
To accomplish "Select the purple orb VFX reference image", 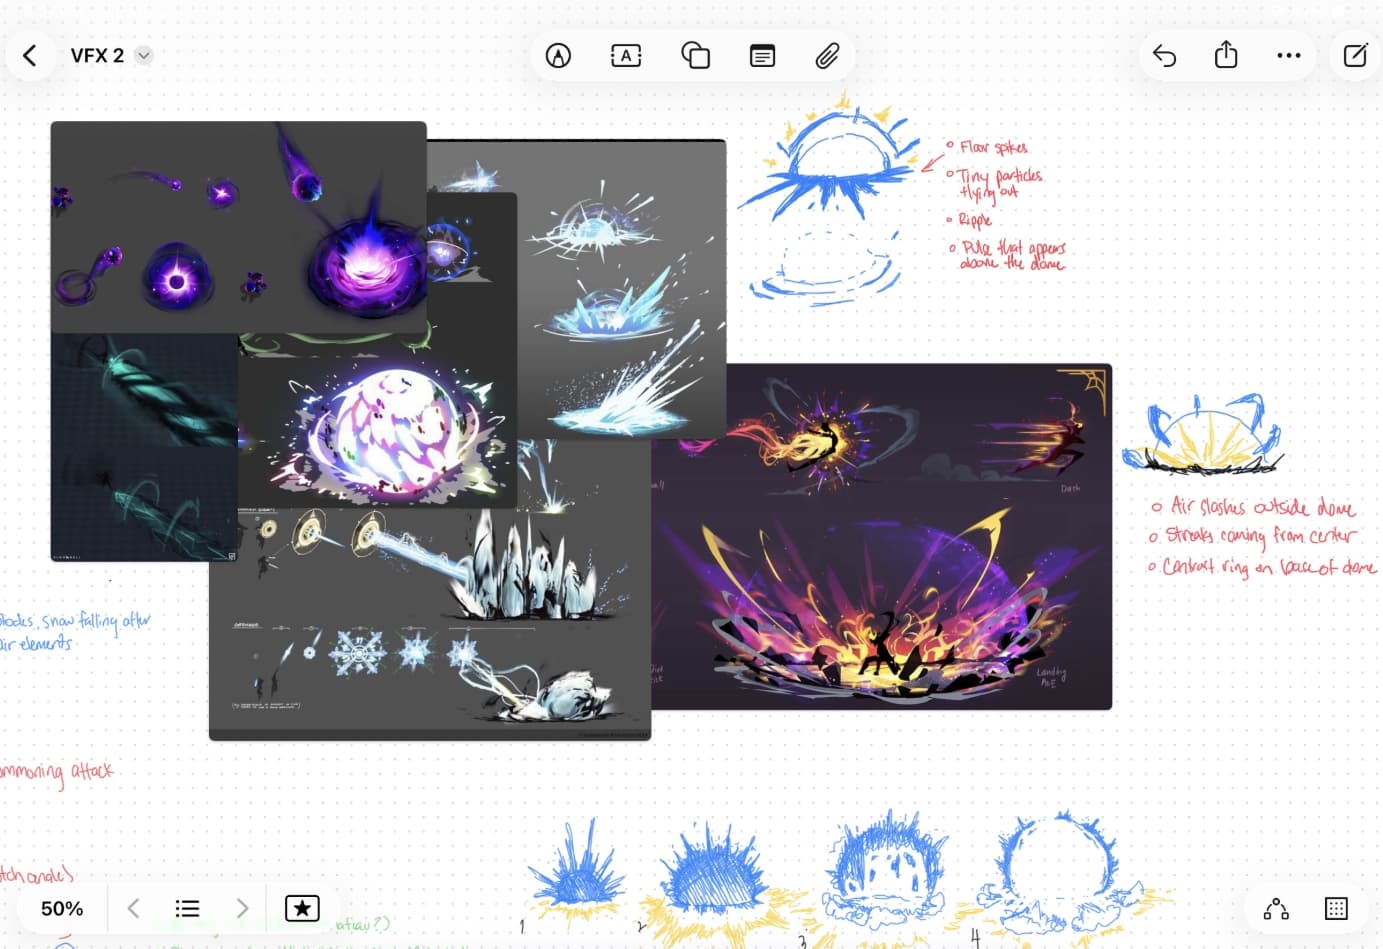I will tap(238, 226).
